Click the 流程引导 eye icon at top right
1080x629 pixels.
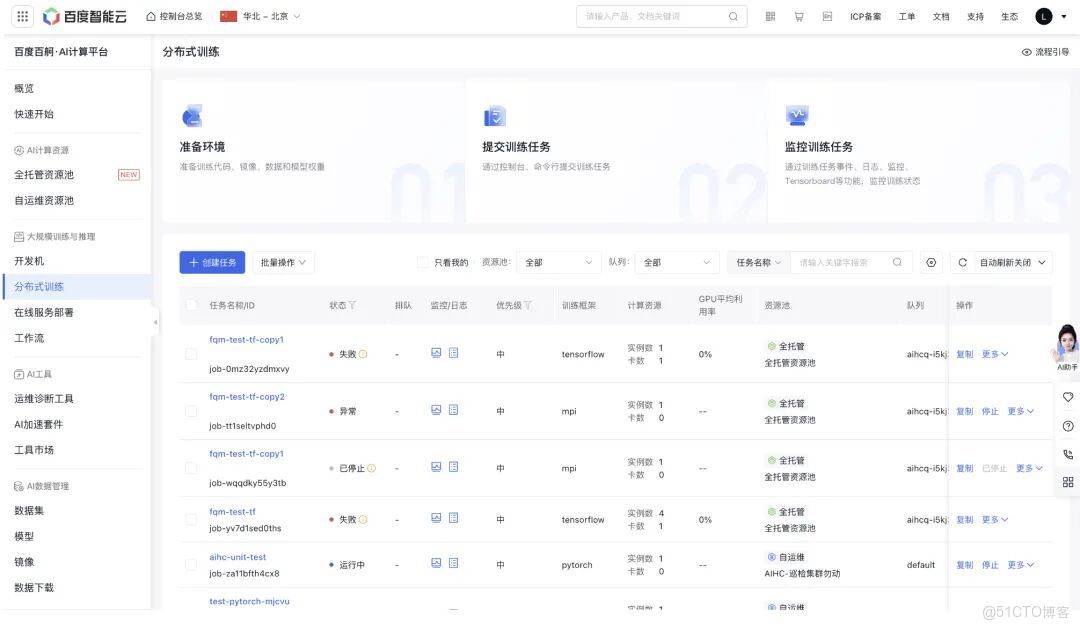(x=1026, y=51)
